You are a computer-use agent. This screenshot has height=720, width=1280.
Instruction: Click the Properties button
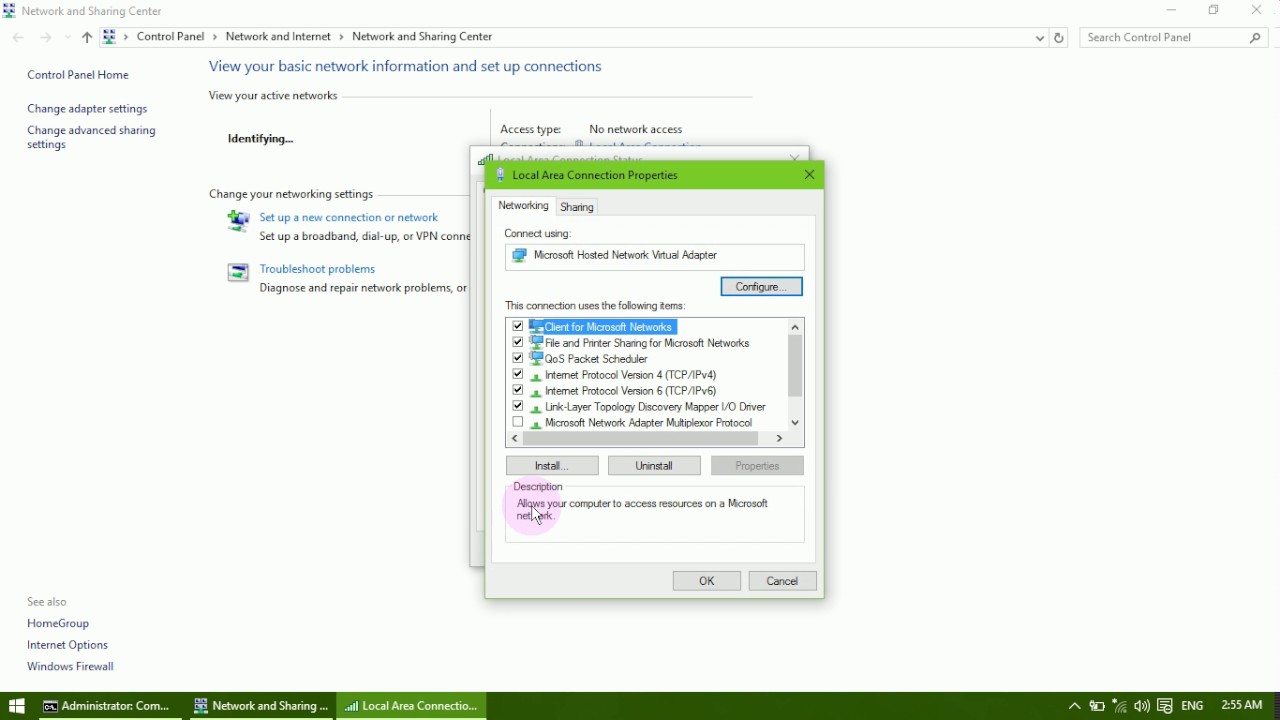(758, 467)
